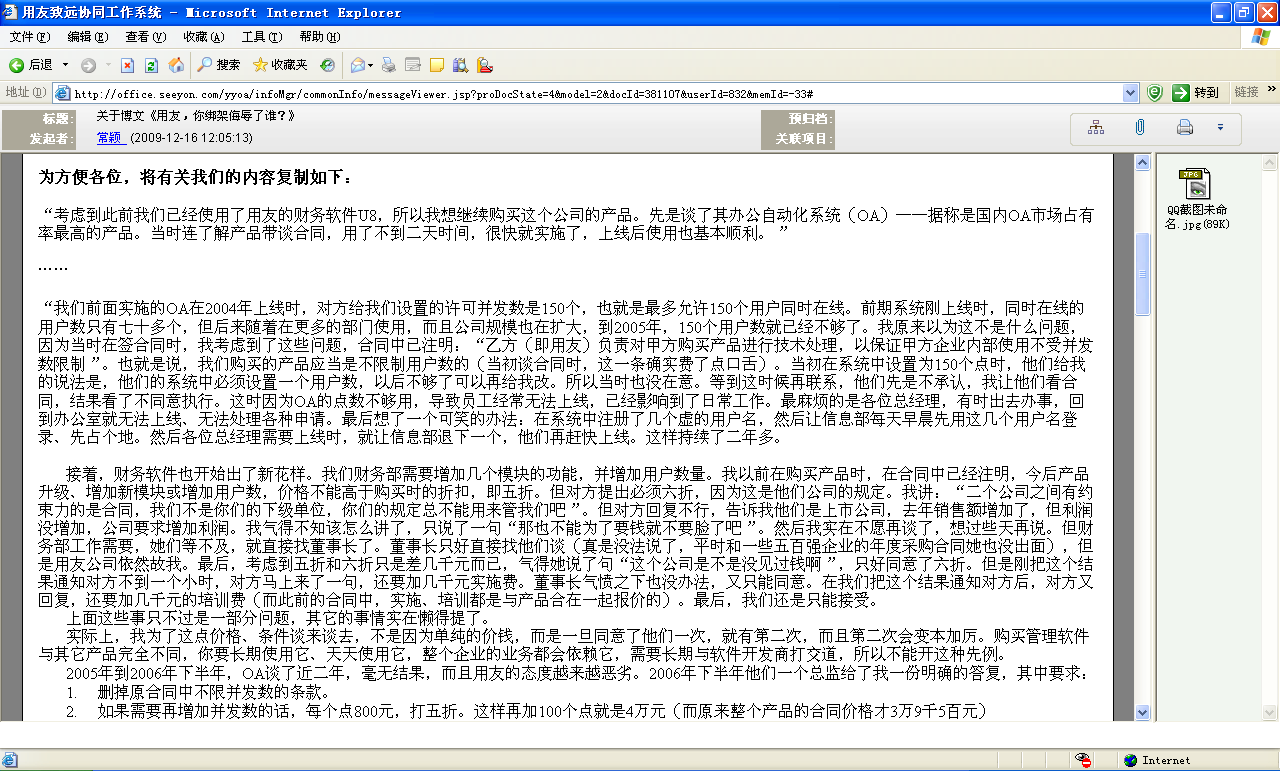The image size is (1280, 771).
Task: Open the View (查看) menu
Action: click(x=145, y=37)
